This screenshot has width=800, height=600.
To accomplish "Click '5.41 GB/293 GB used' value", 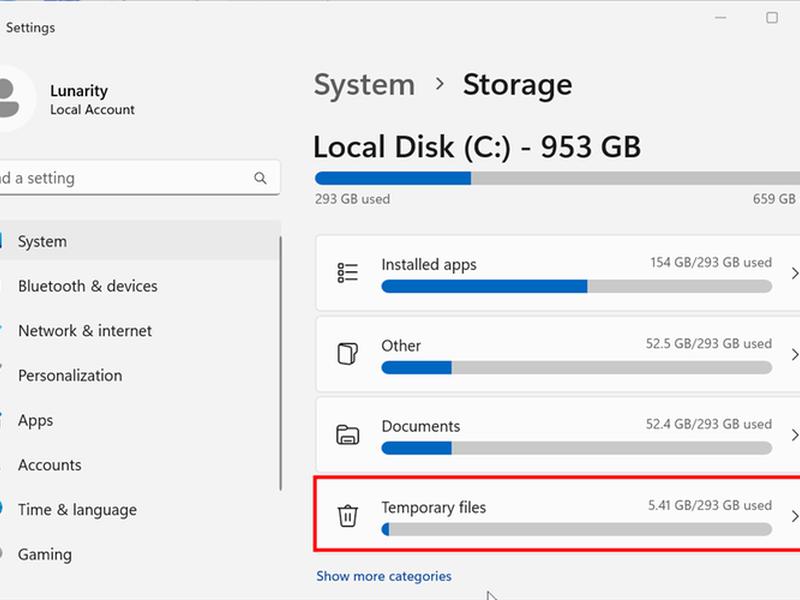I will (710, 505).
